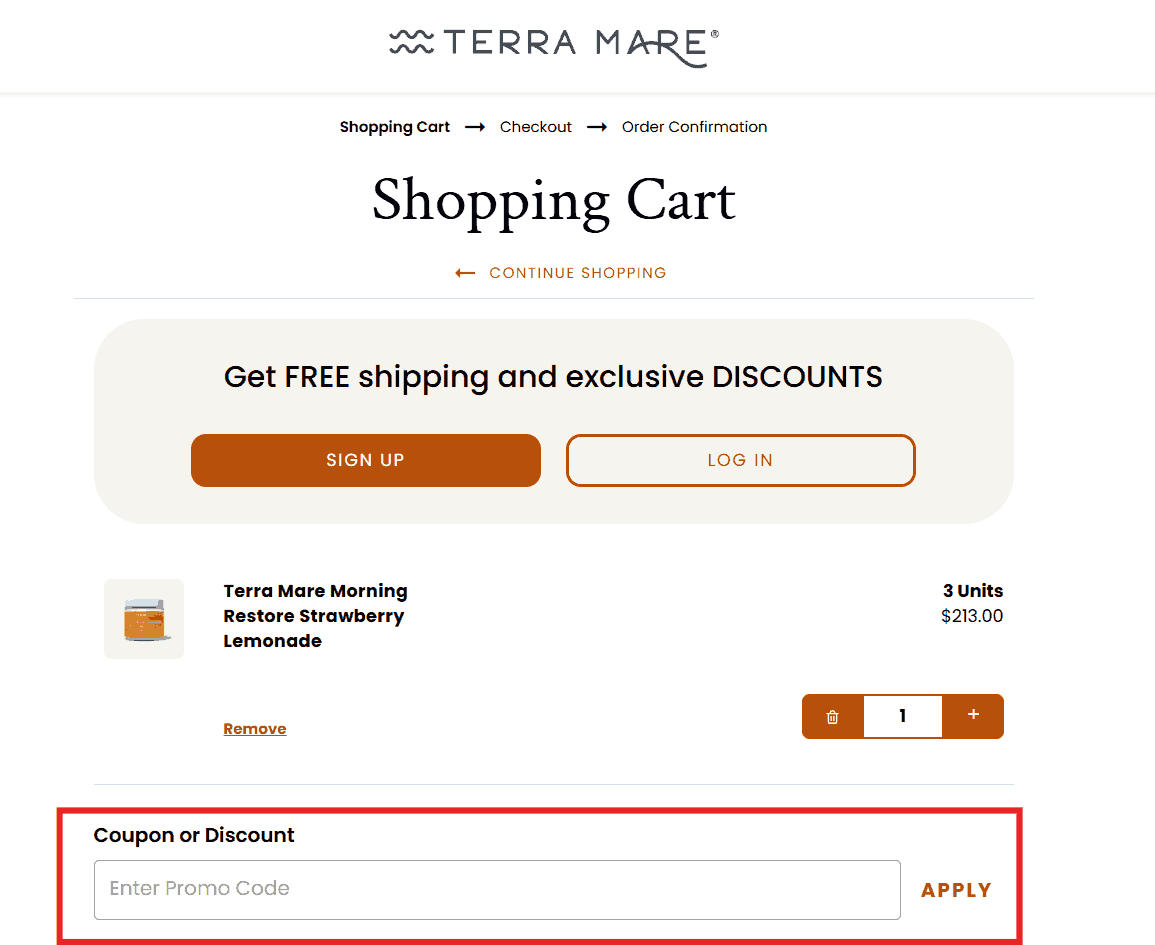Screen dimensions: 1155x945
Task: Click the CONTINUE SHOPPING link
Action: [577, 273]
